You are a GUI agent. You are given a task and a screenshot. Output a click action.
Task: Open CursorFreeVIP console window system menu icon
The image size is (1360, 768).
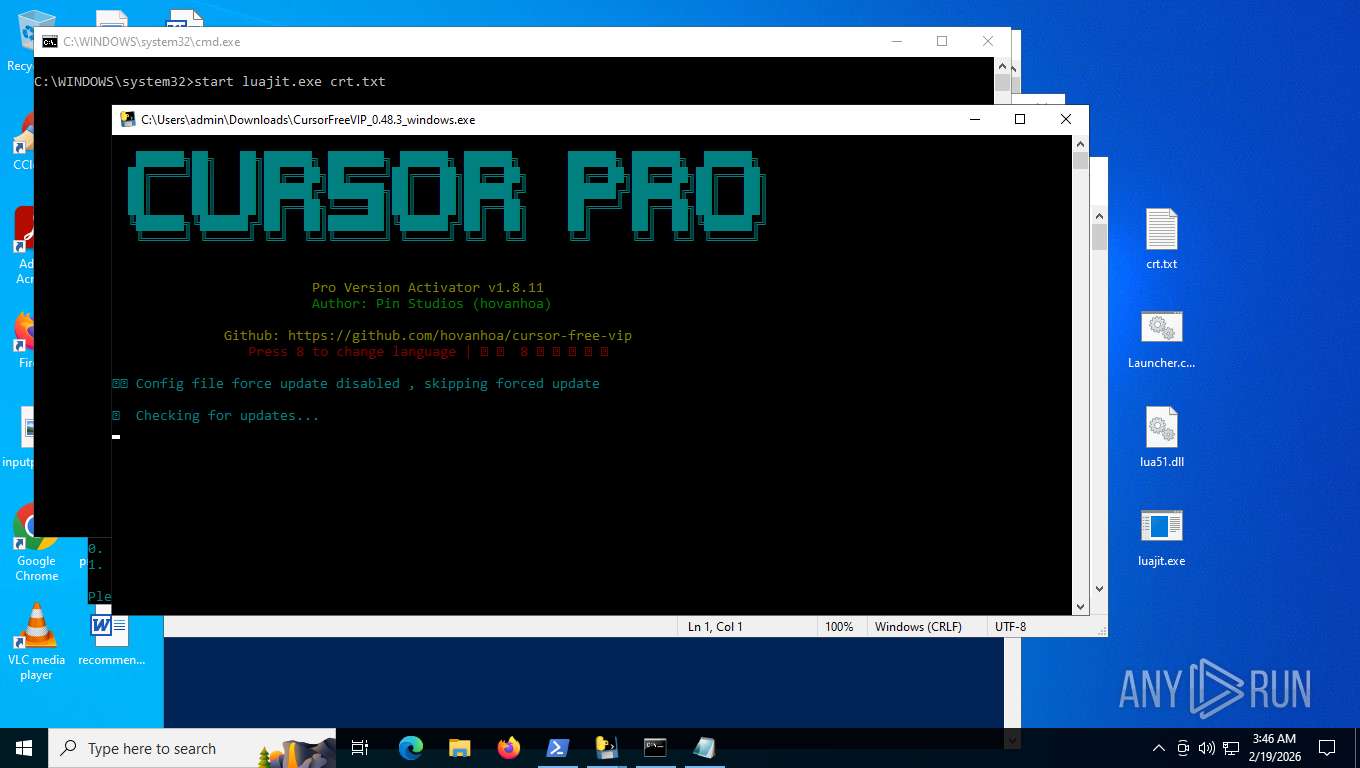tap(127, 119)
